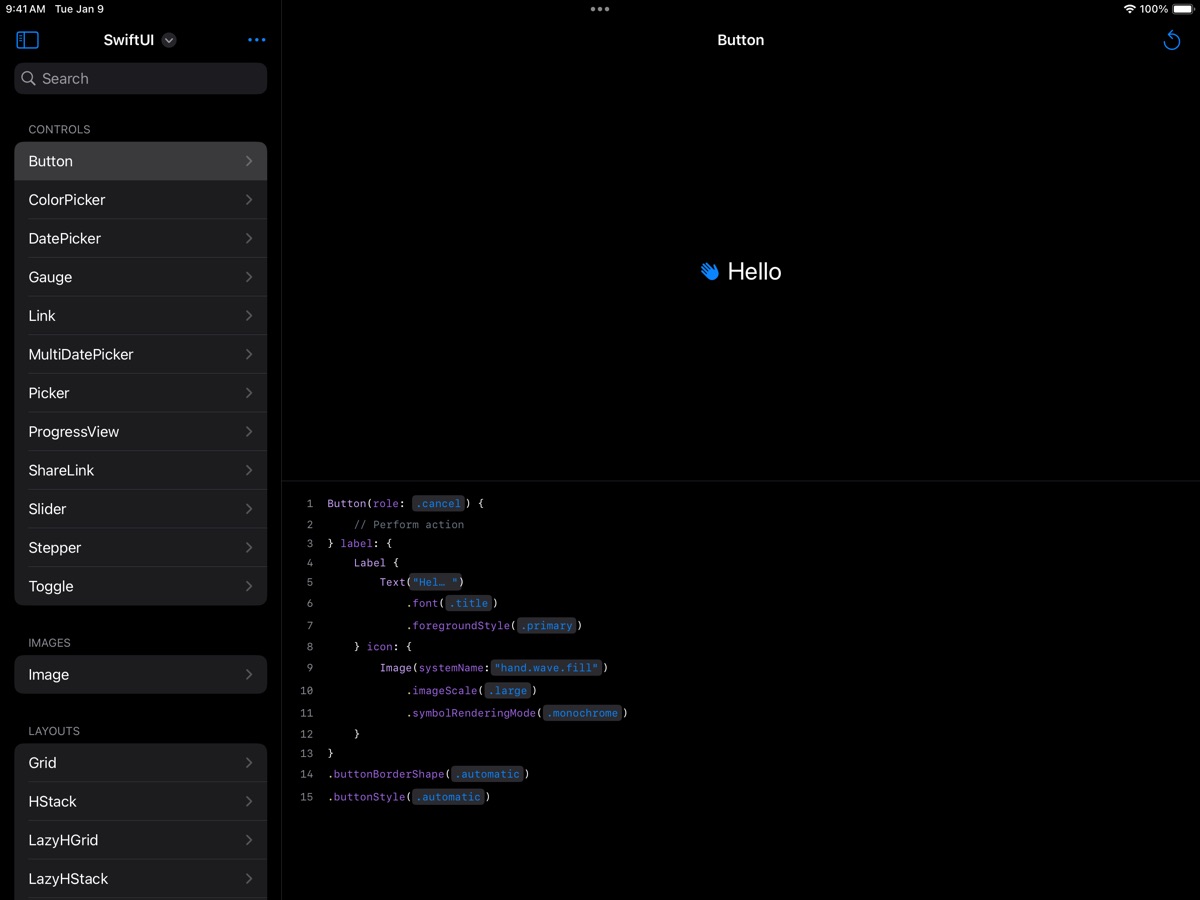Choose MultiDatePicker in the sidebar
Image resolution: width=1200 pixels, height=900 pixels.
(141, 354)
